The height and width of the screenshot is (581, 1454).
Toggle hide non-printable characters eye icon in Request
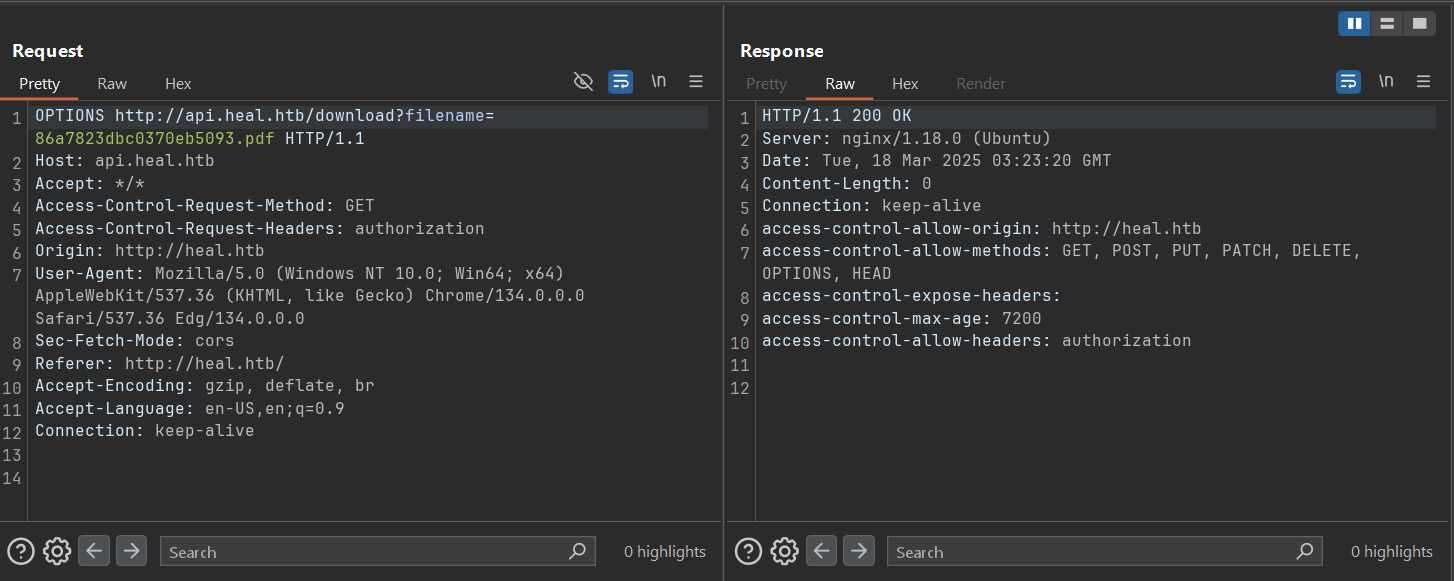[584, 82]
